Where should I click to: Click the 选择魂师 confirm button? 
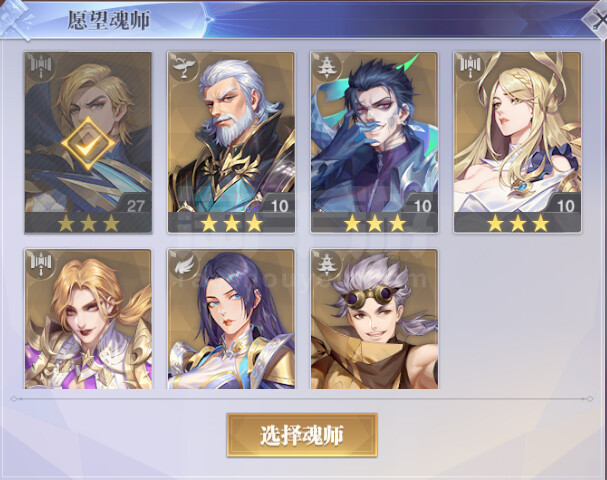[302, 435]
